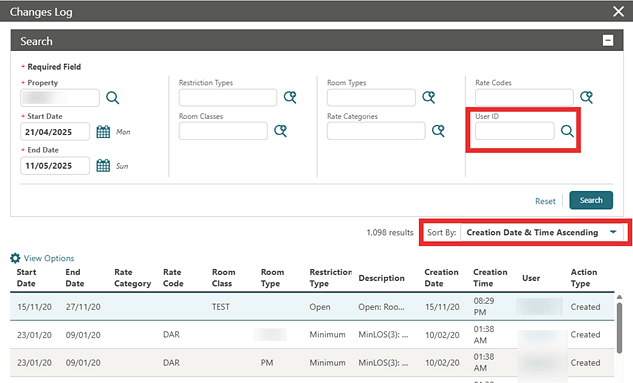
Task: Close the Changes Log dialog
Action: click(618, 11)
